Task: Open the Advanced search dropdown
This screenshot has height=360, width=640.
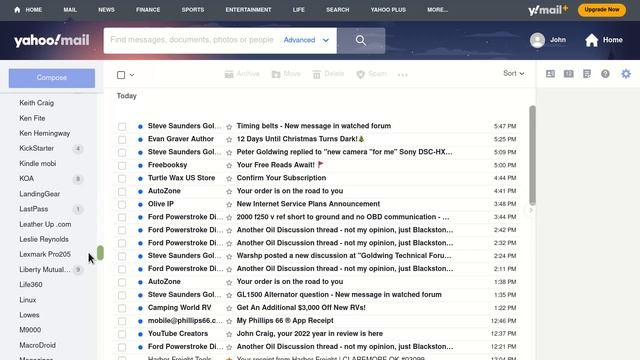Action: [306, 40]
